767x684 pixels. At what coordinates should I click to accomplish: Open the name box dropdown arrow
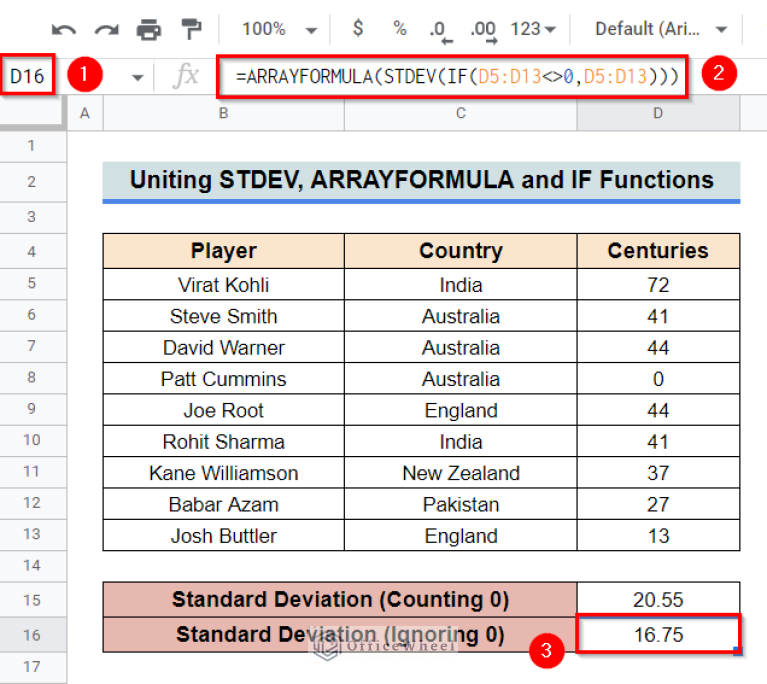(137, 77)
